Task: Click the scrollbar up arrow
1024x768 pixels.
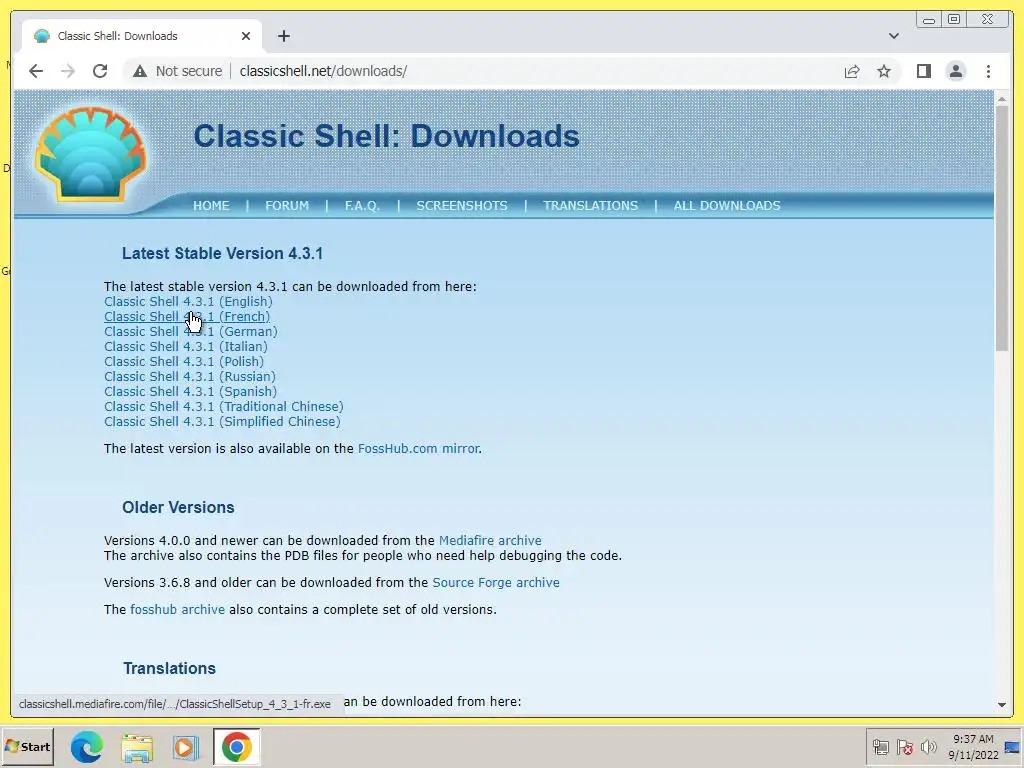Action: click(x=1002, y=99)
